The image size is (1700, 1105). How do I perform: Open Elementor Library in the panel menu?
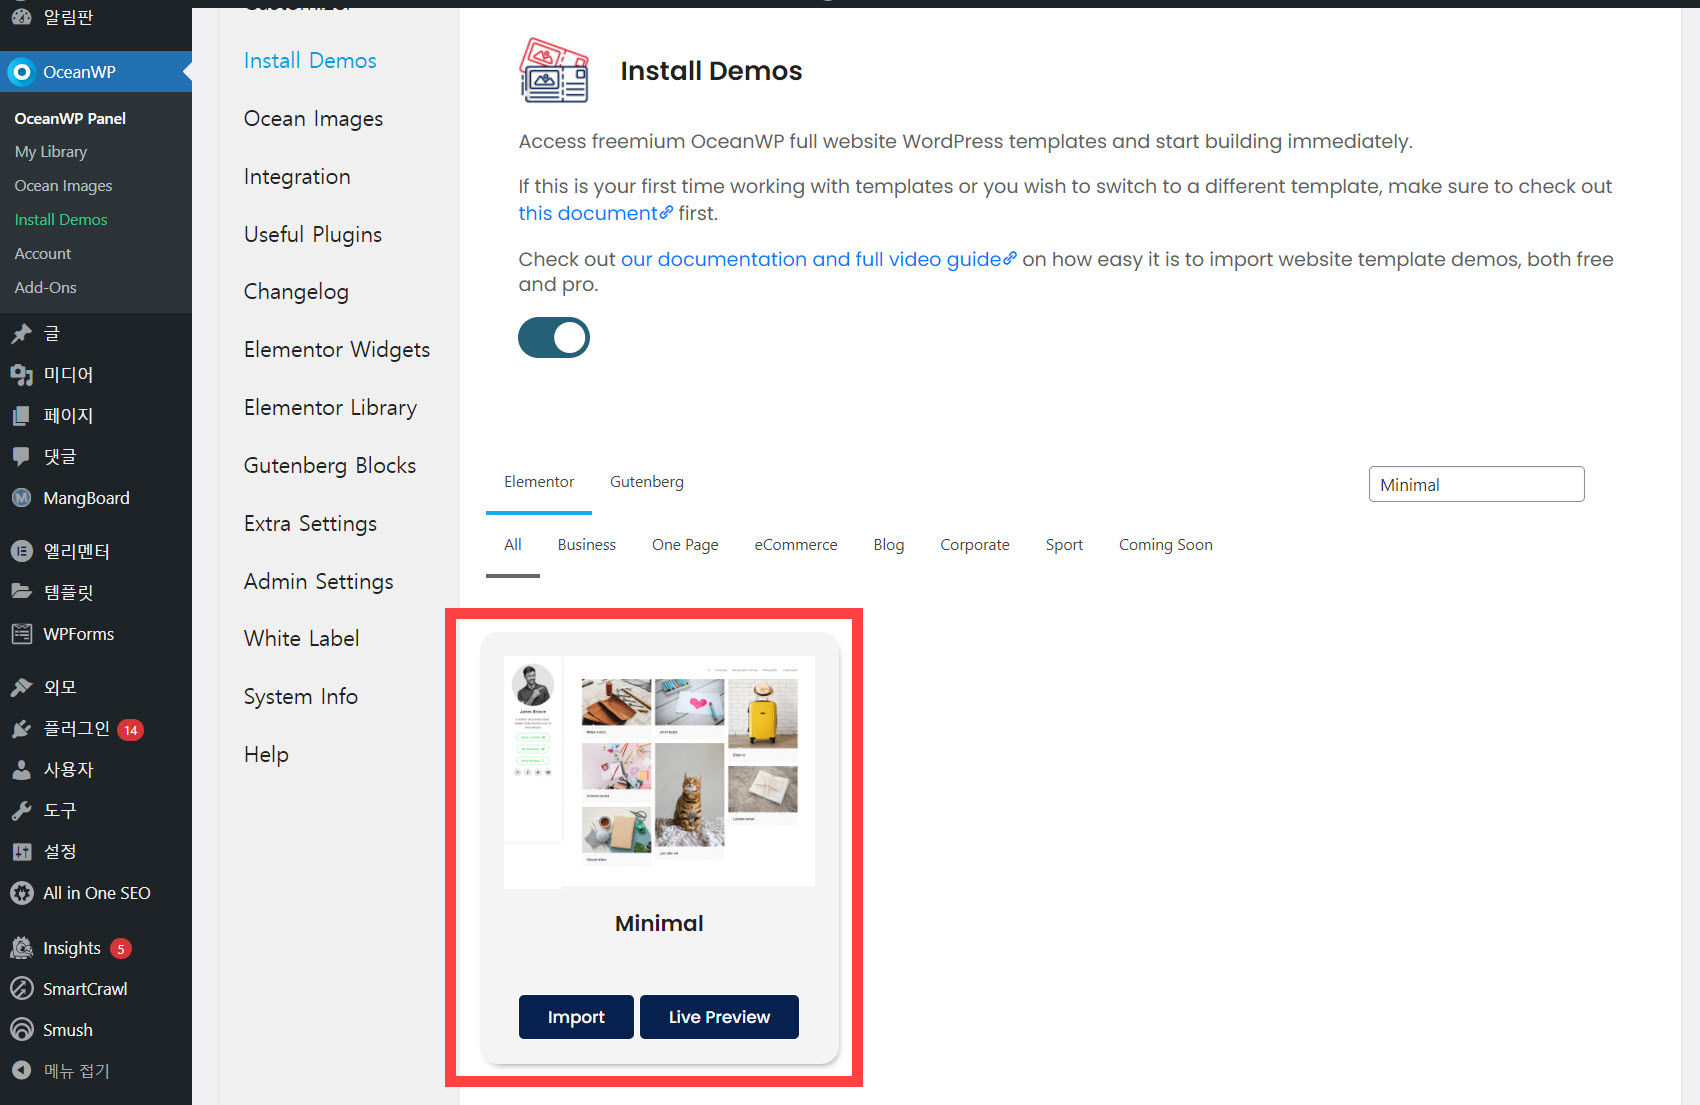tap(330, 408)
